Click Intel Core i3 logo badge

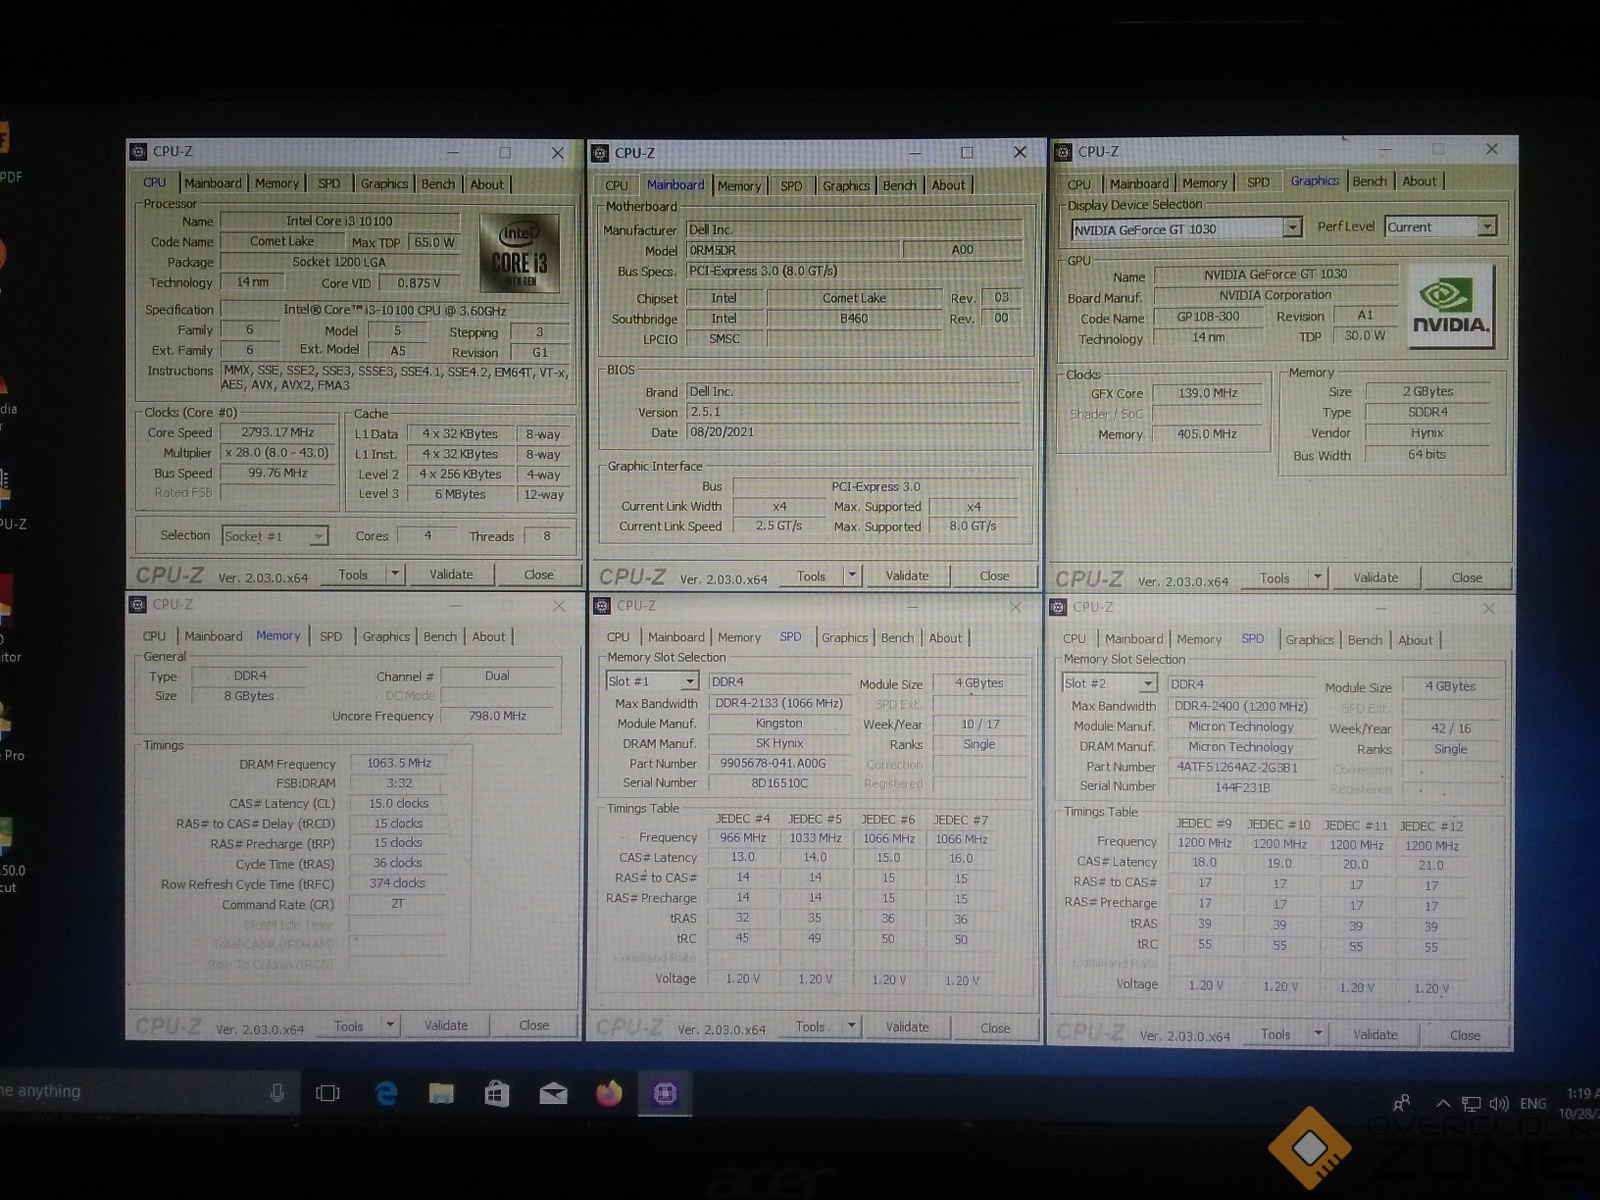click(x=519, y=251)
